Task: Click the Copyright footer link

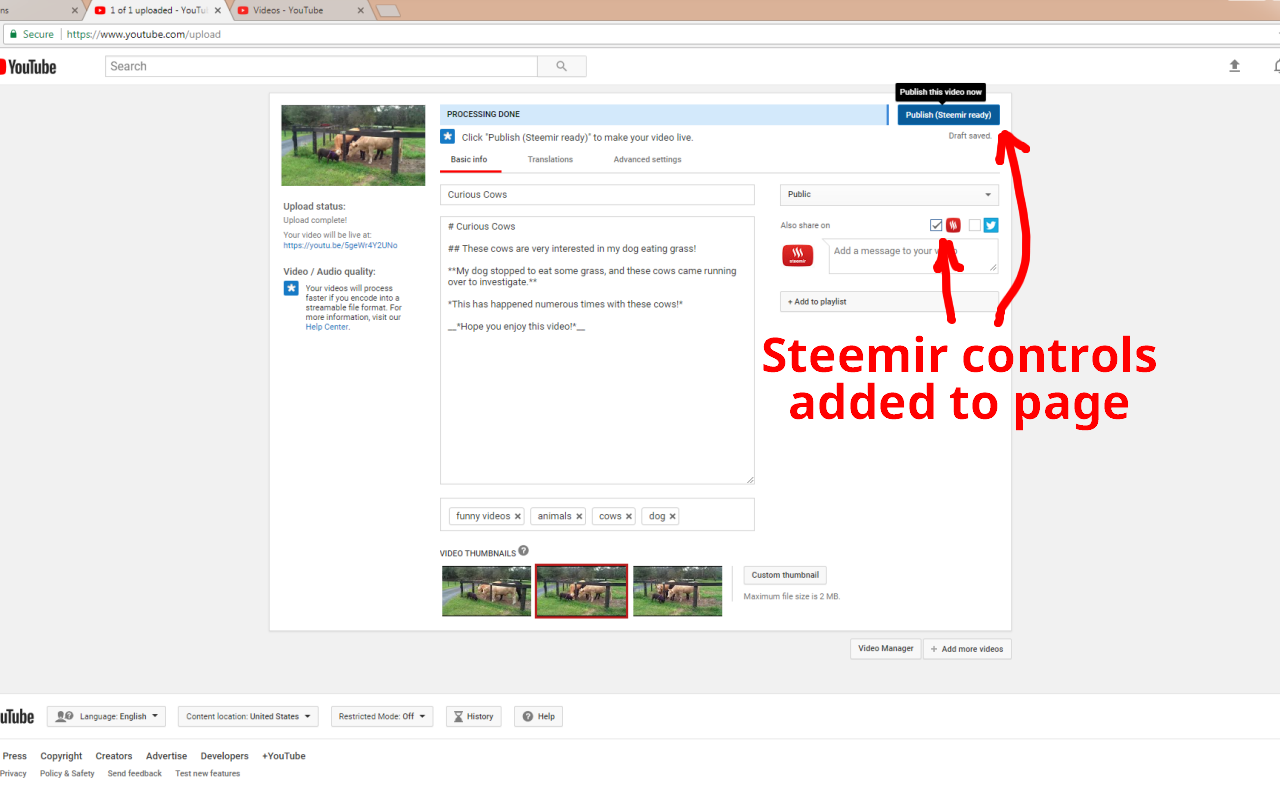Action: point(61,756)
